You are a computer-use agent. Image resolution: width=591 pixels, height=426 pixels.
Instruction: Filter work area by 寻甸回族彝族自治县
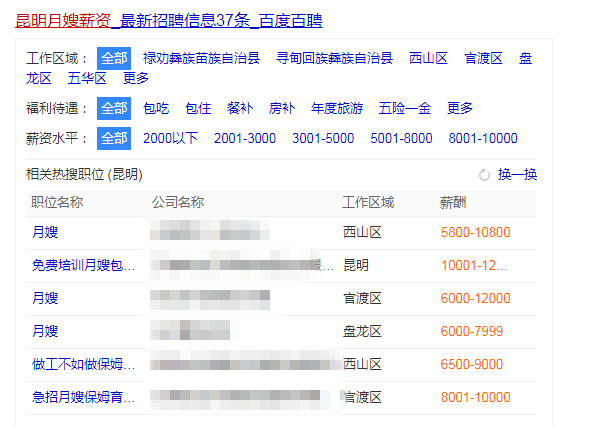click(x=334, y=58)
